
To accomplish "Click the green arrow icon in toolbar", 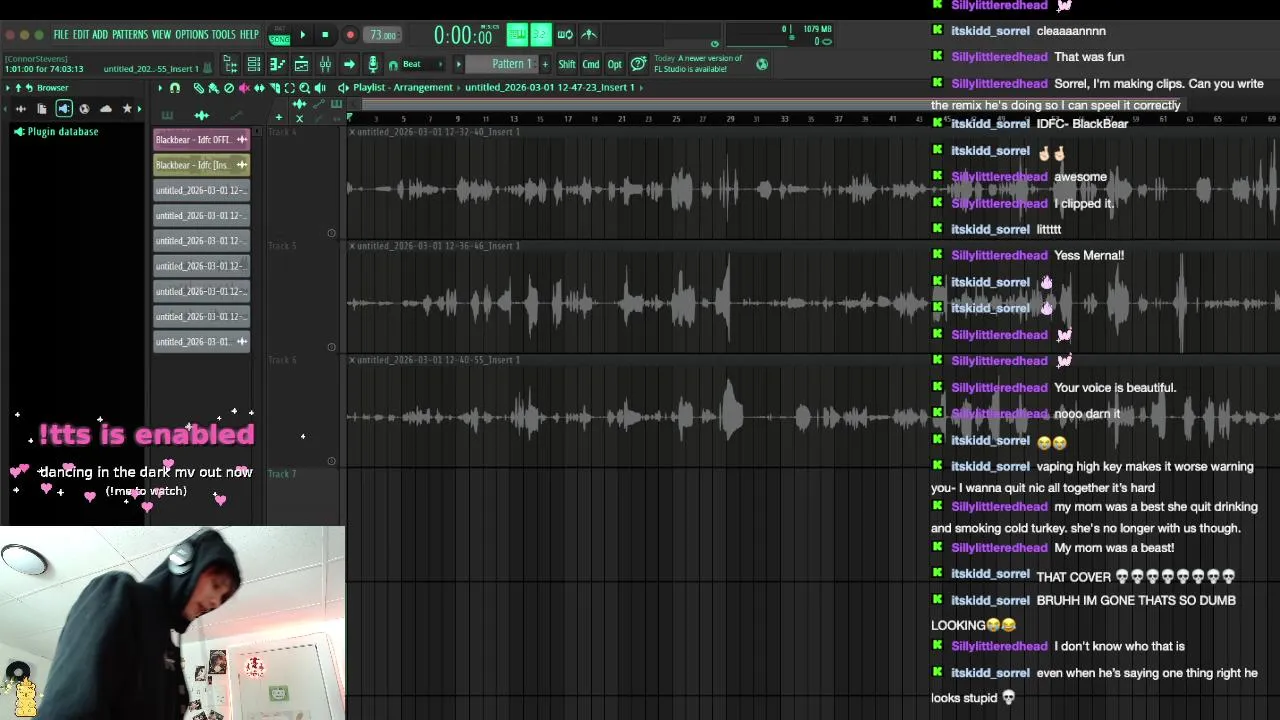I will (x=349, y=65).
